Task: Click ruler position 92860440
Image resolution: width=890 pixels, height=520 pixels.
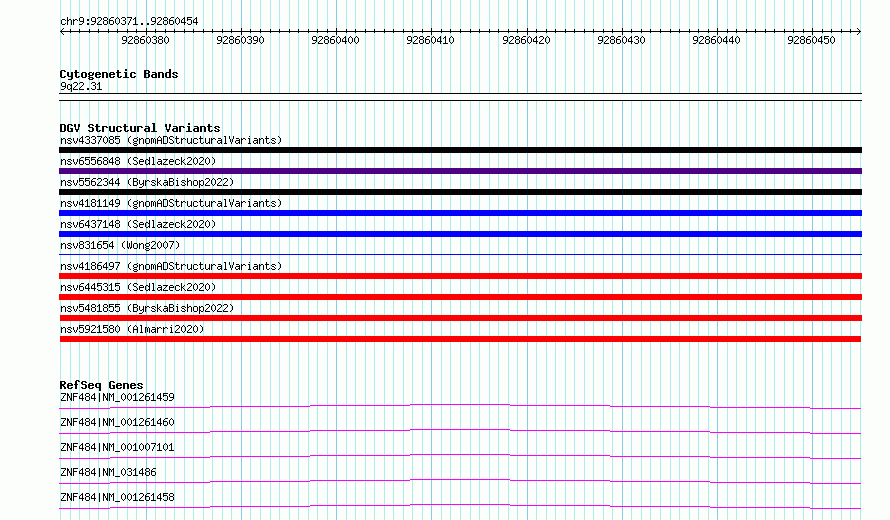Action: tap(716, 40)
